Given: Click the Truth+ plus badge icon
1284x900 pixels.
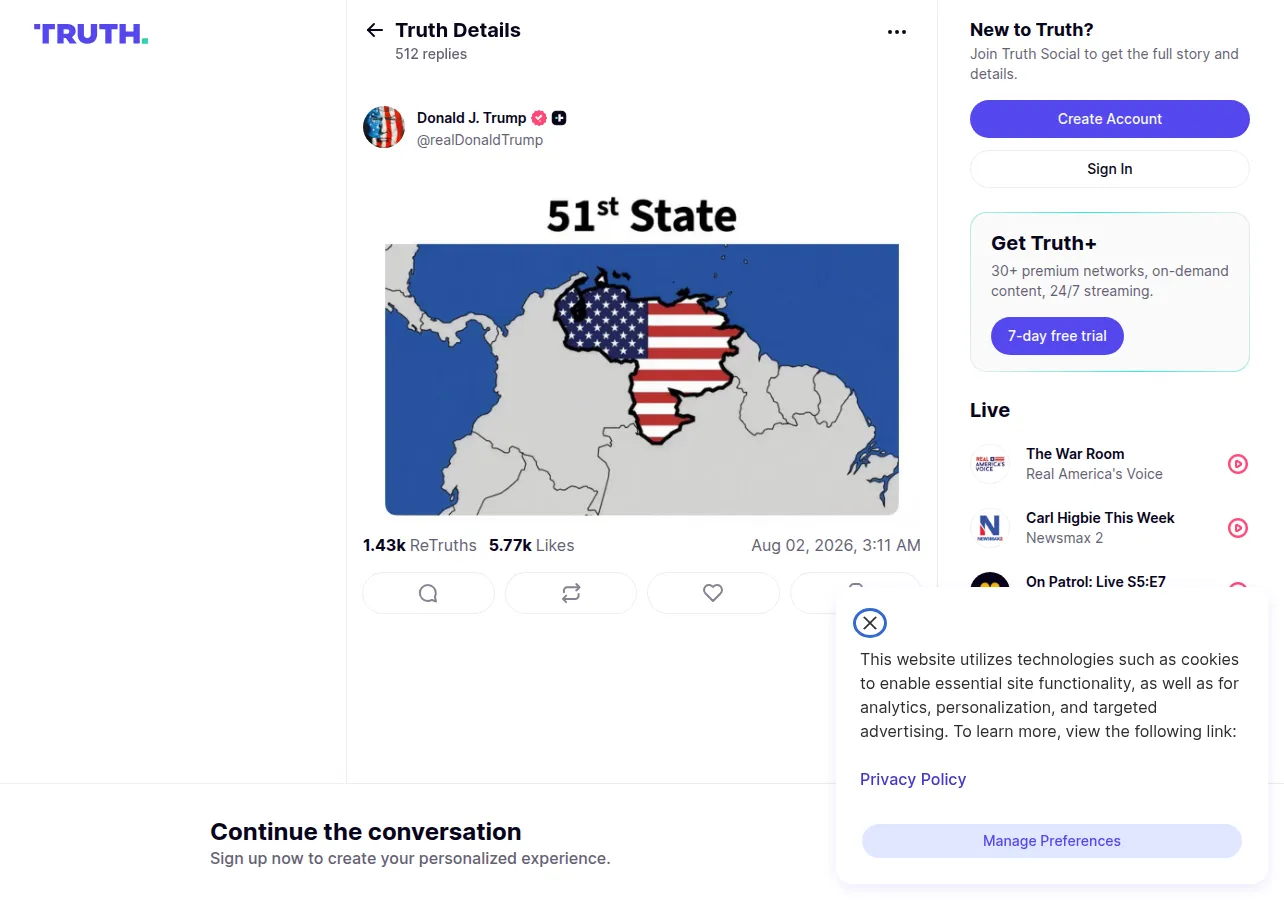Looking at the screenshot, I should [559, 118].
